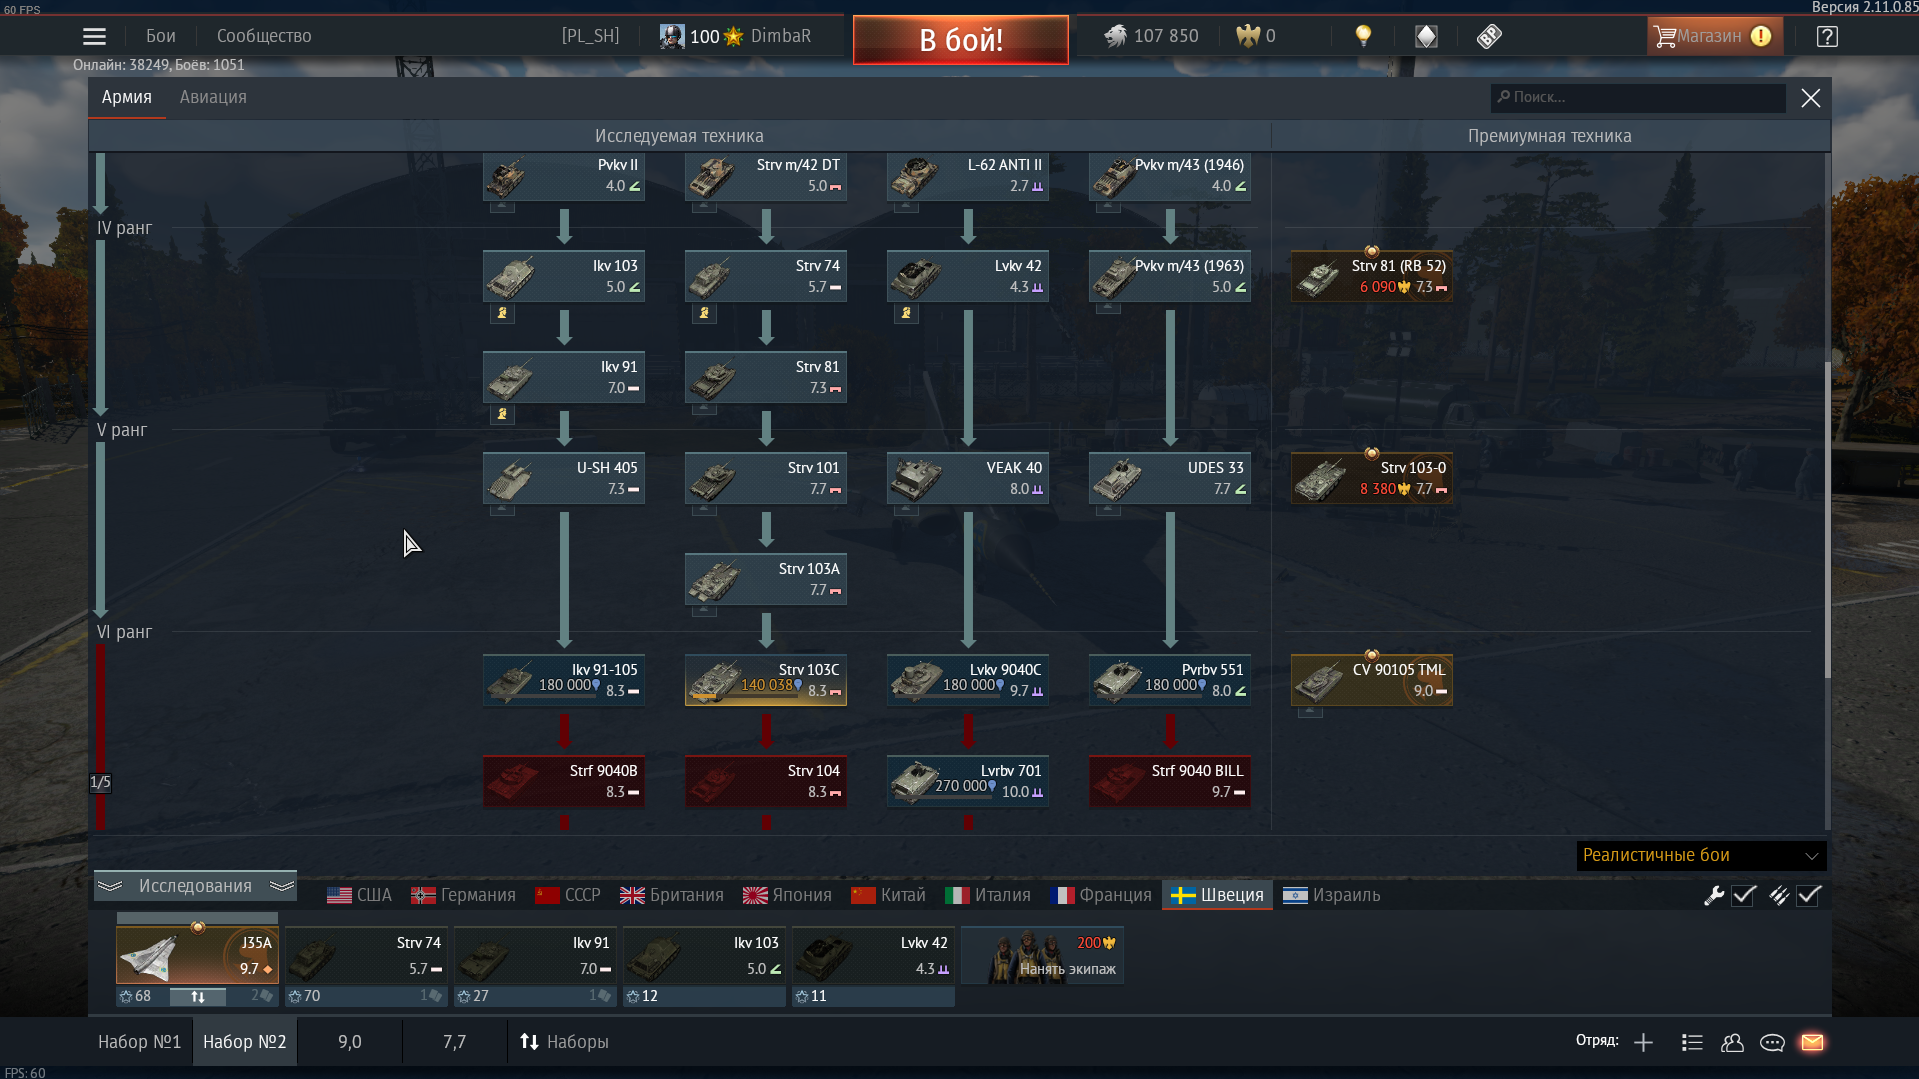Open the Магазин shop button

(x=1714, y=36)
